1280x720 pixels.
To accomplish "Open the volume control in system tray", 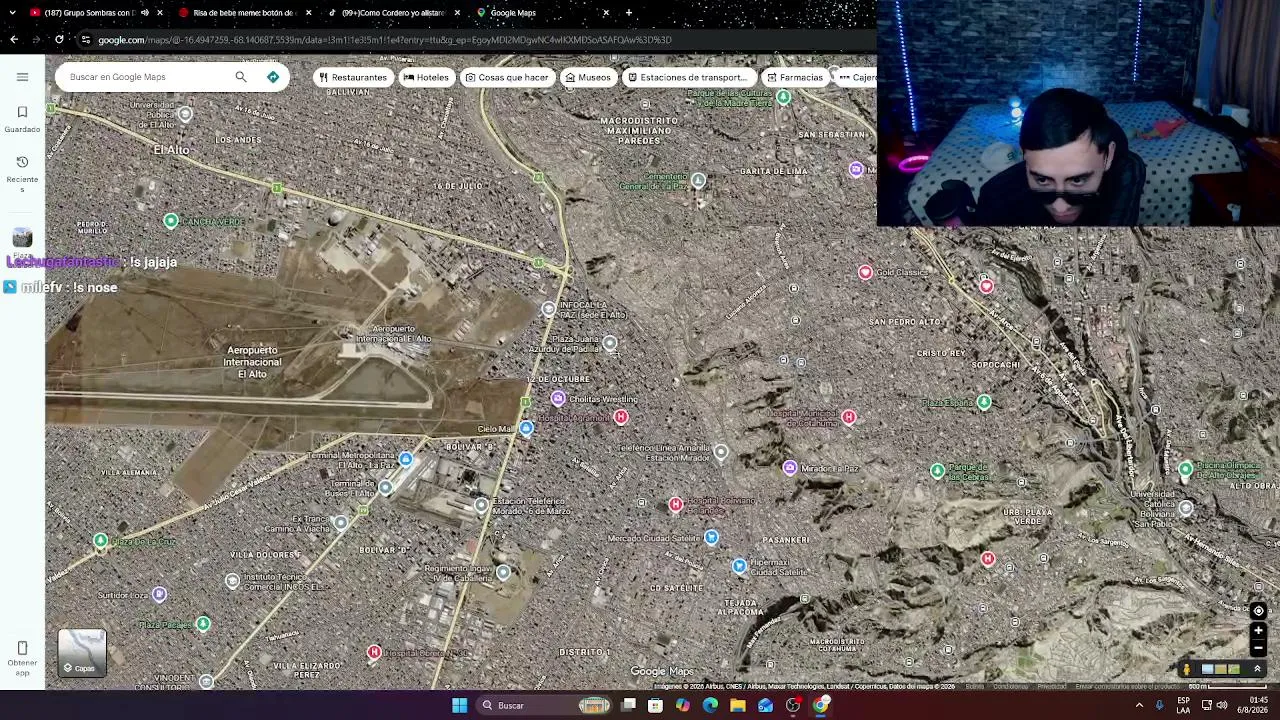I will (x=1222, y=705).
